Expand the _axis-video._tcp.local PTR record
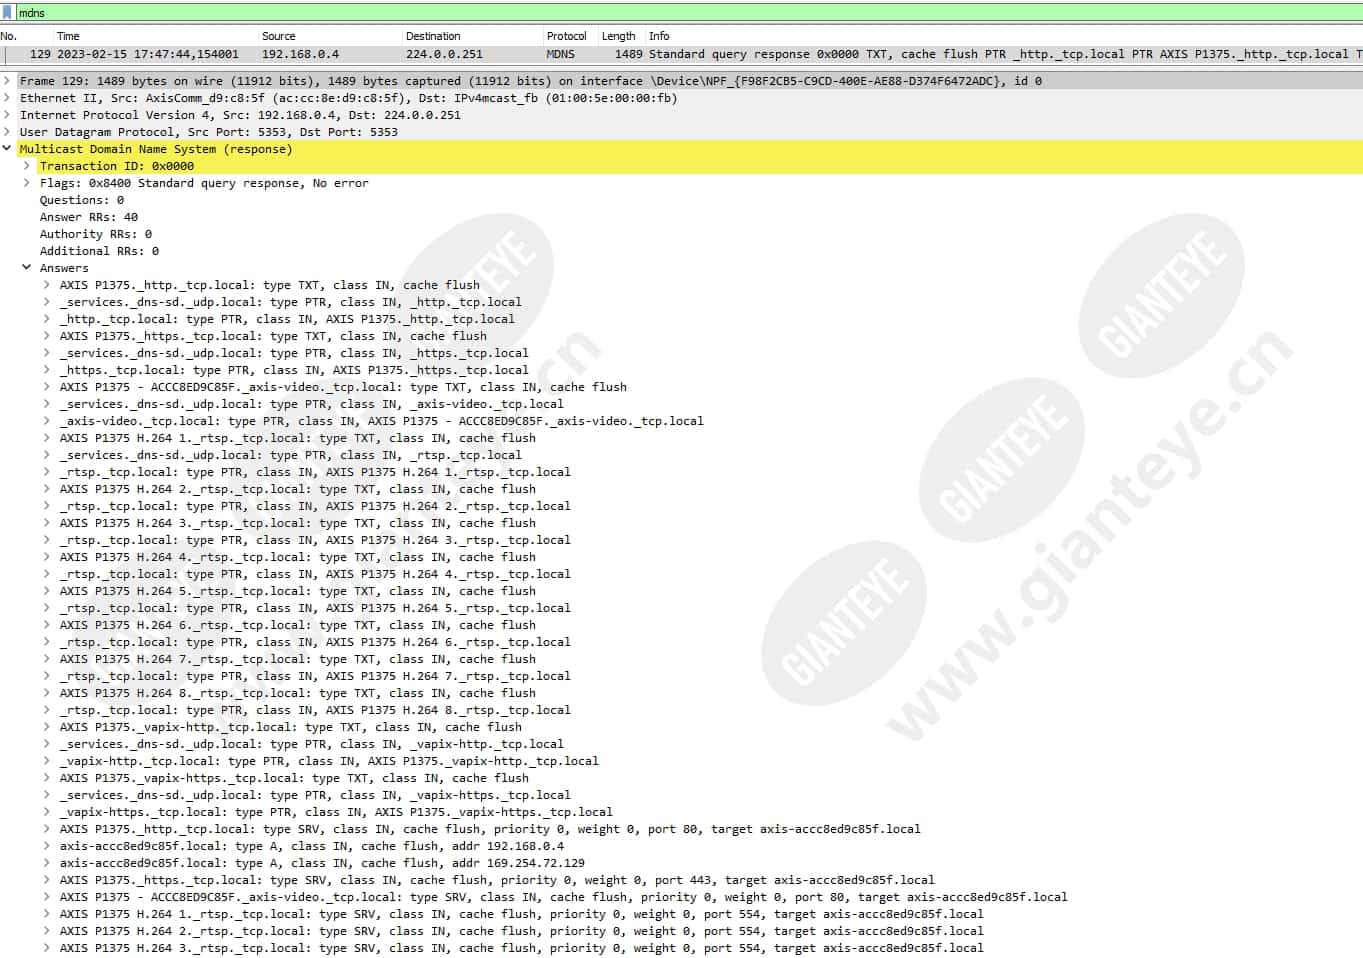 47,421
